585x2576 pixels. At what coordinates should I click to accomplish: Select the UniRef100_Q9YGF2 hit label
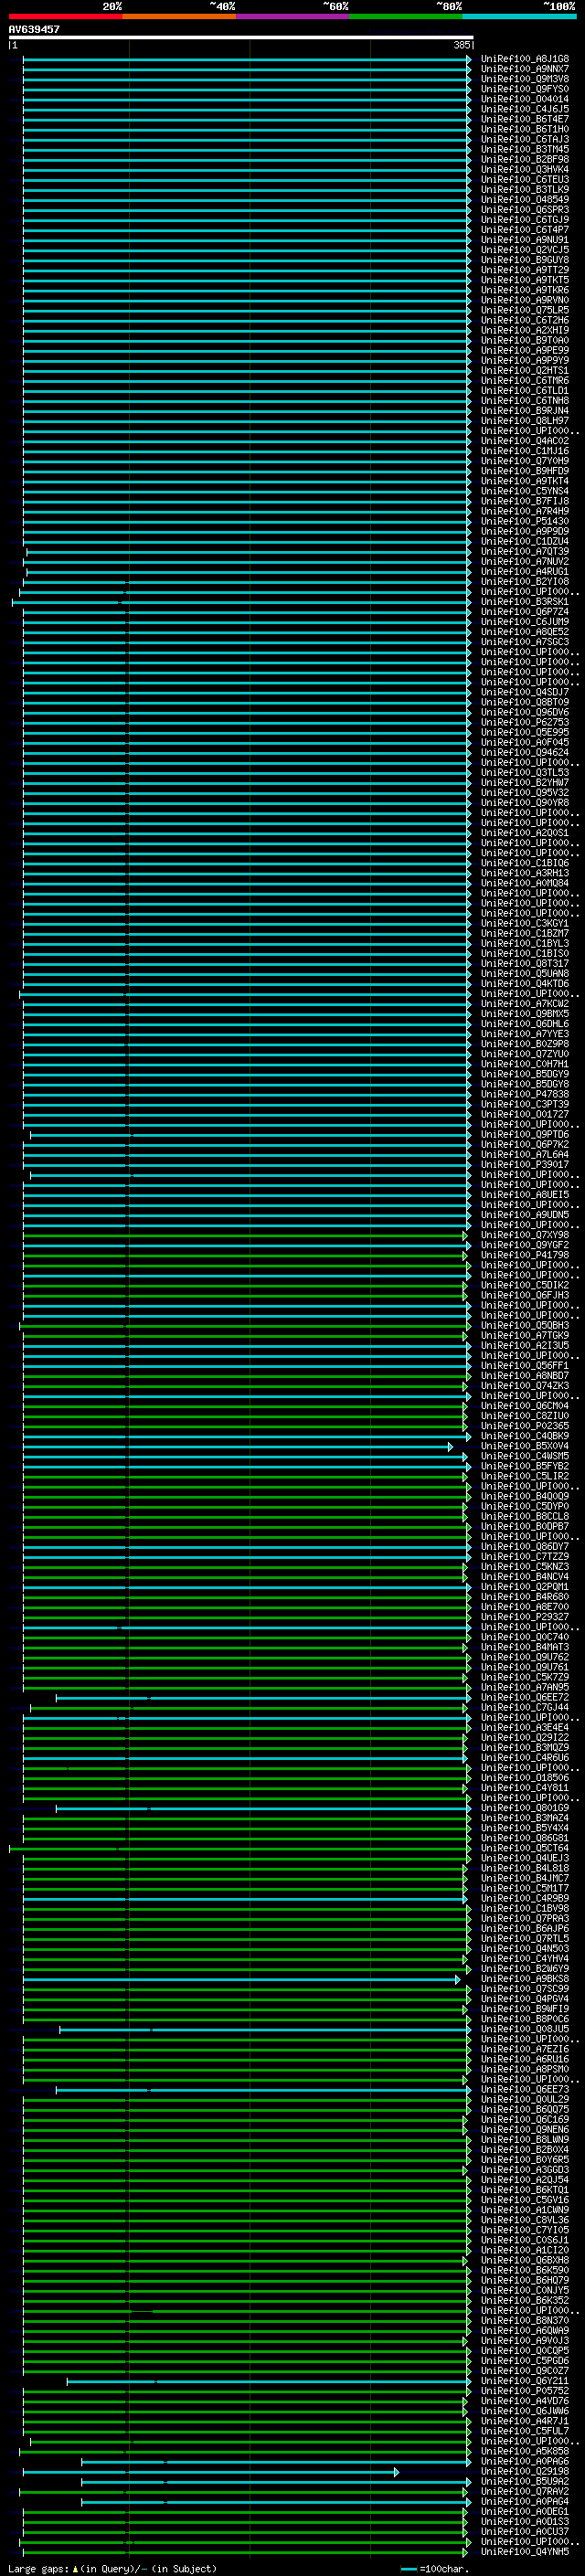(525, 1245)
